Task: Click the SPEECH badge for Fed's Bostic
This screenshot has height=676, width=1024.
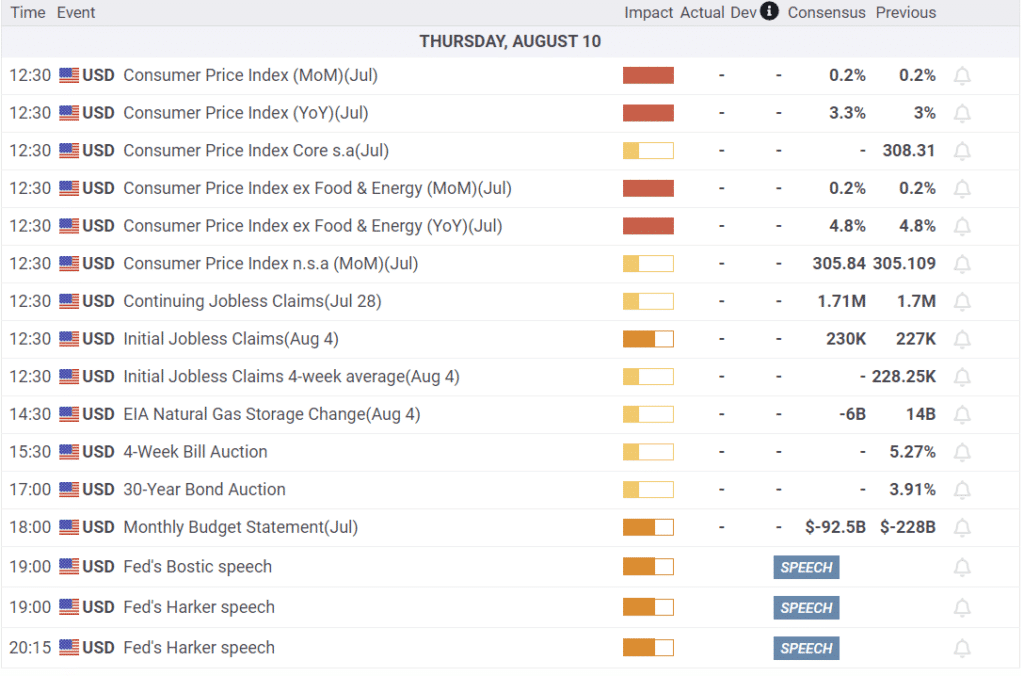Action: (806, 566)
